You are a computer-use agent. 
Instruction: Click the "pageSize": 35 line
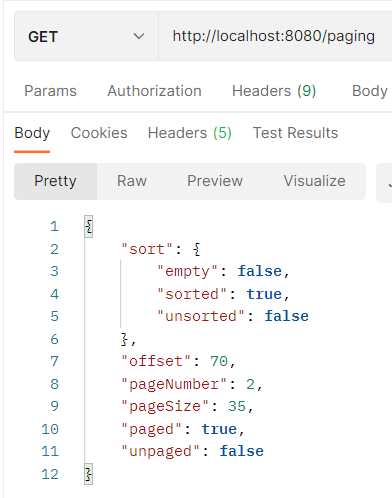[x=187, y=407]
